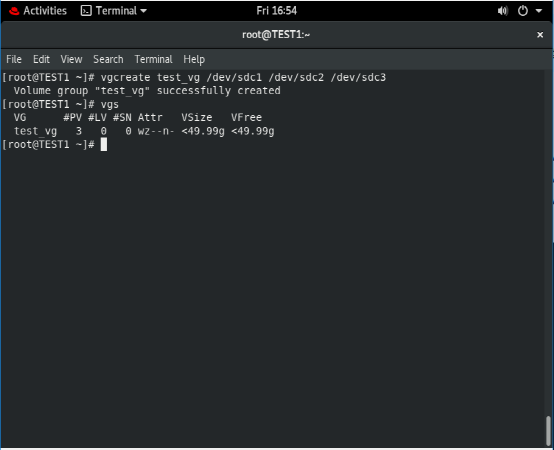Open the Terminal app menu dropdown
This screenshot has width=554, height=450.
(x=114, y=11)
